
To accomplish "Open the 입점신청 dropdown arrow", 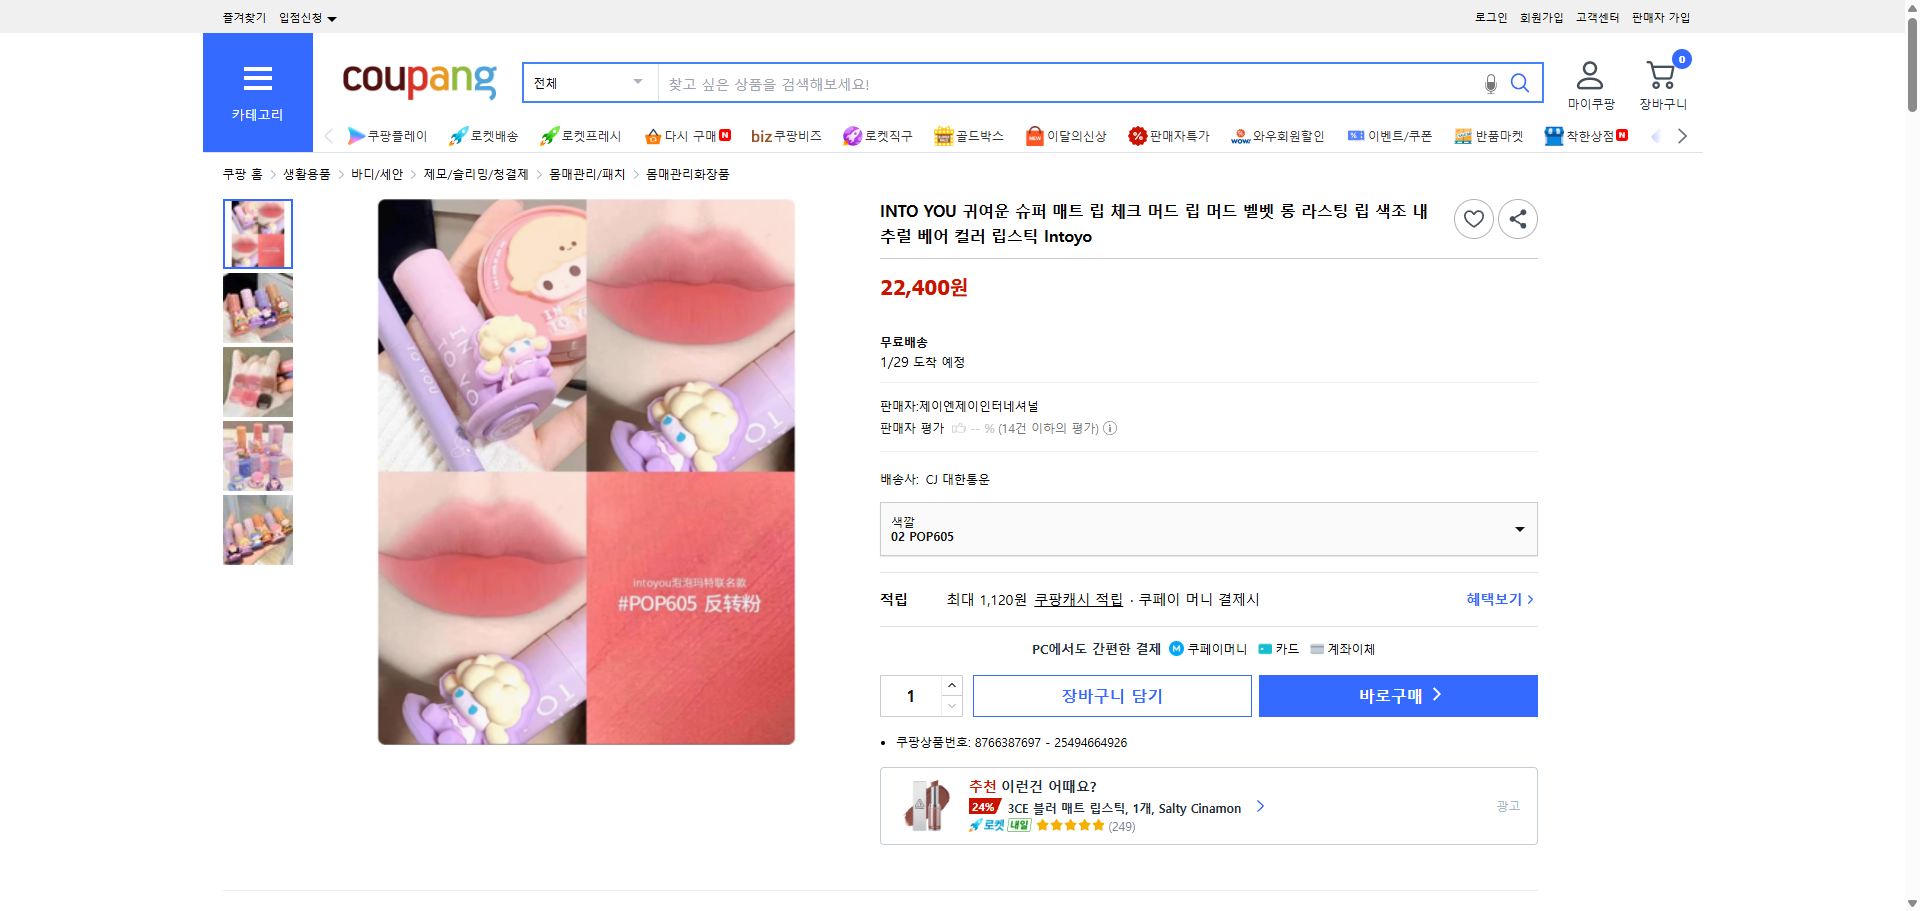I will click(333, 17).
